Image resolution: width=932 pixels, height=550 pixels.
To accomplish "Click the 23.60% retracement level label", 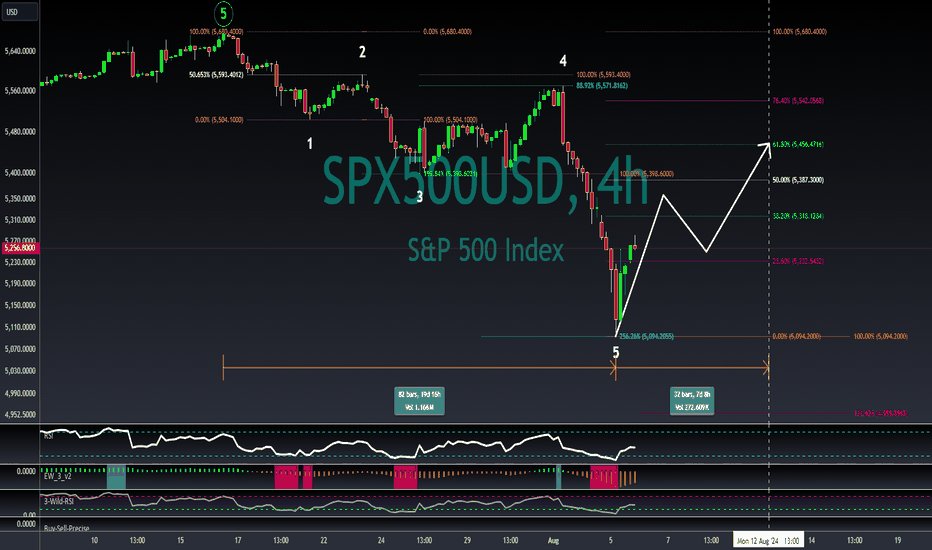I will pos(798,260).
